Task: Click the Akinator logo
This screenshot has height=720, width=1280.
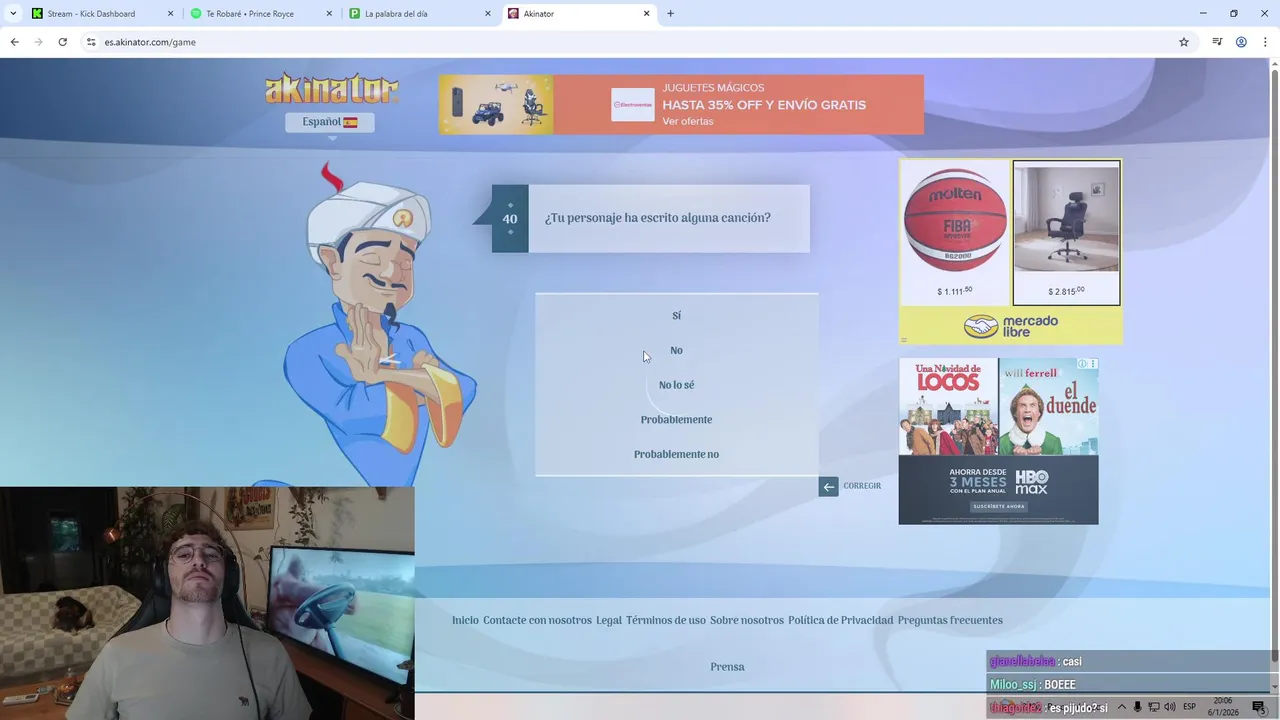Action: (331, 89)
